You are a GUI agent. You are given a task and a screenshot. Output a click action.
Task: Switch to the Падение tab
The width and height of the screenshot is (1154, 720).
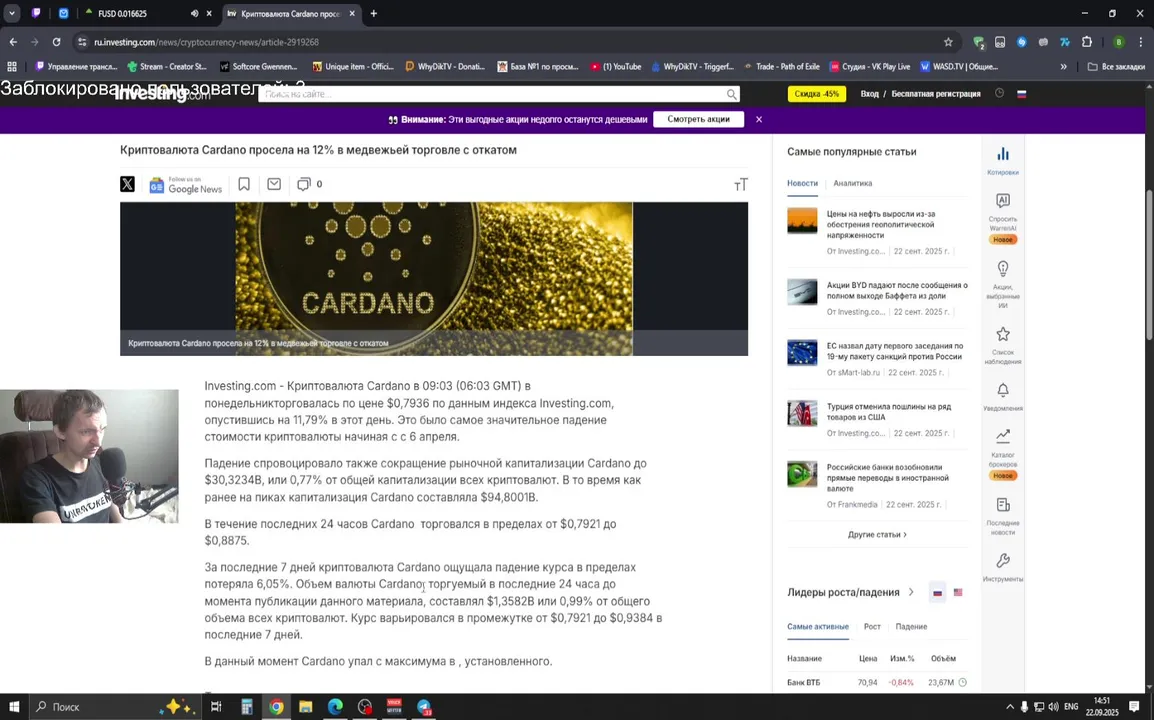(911, 627)
